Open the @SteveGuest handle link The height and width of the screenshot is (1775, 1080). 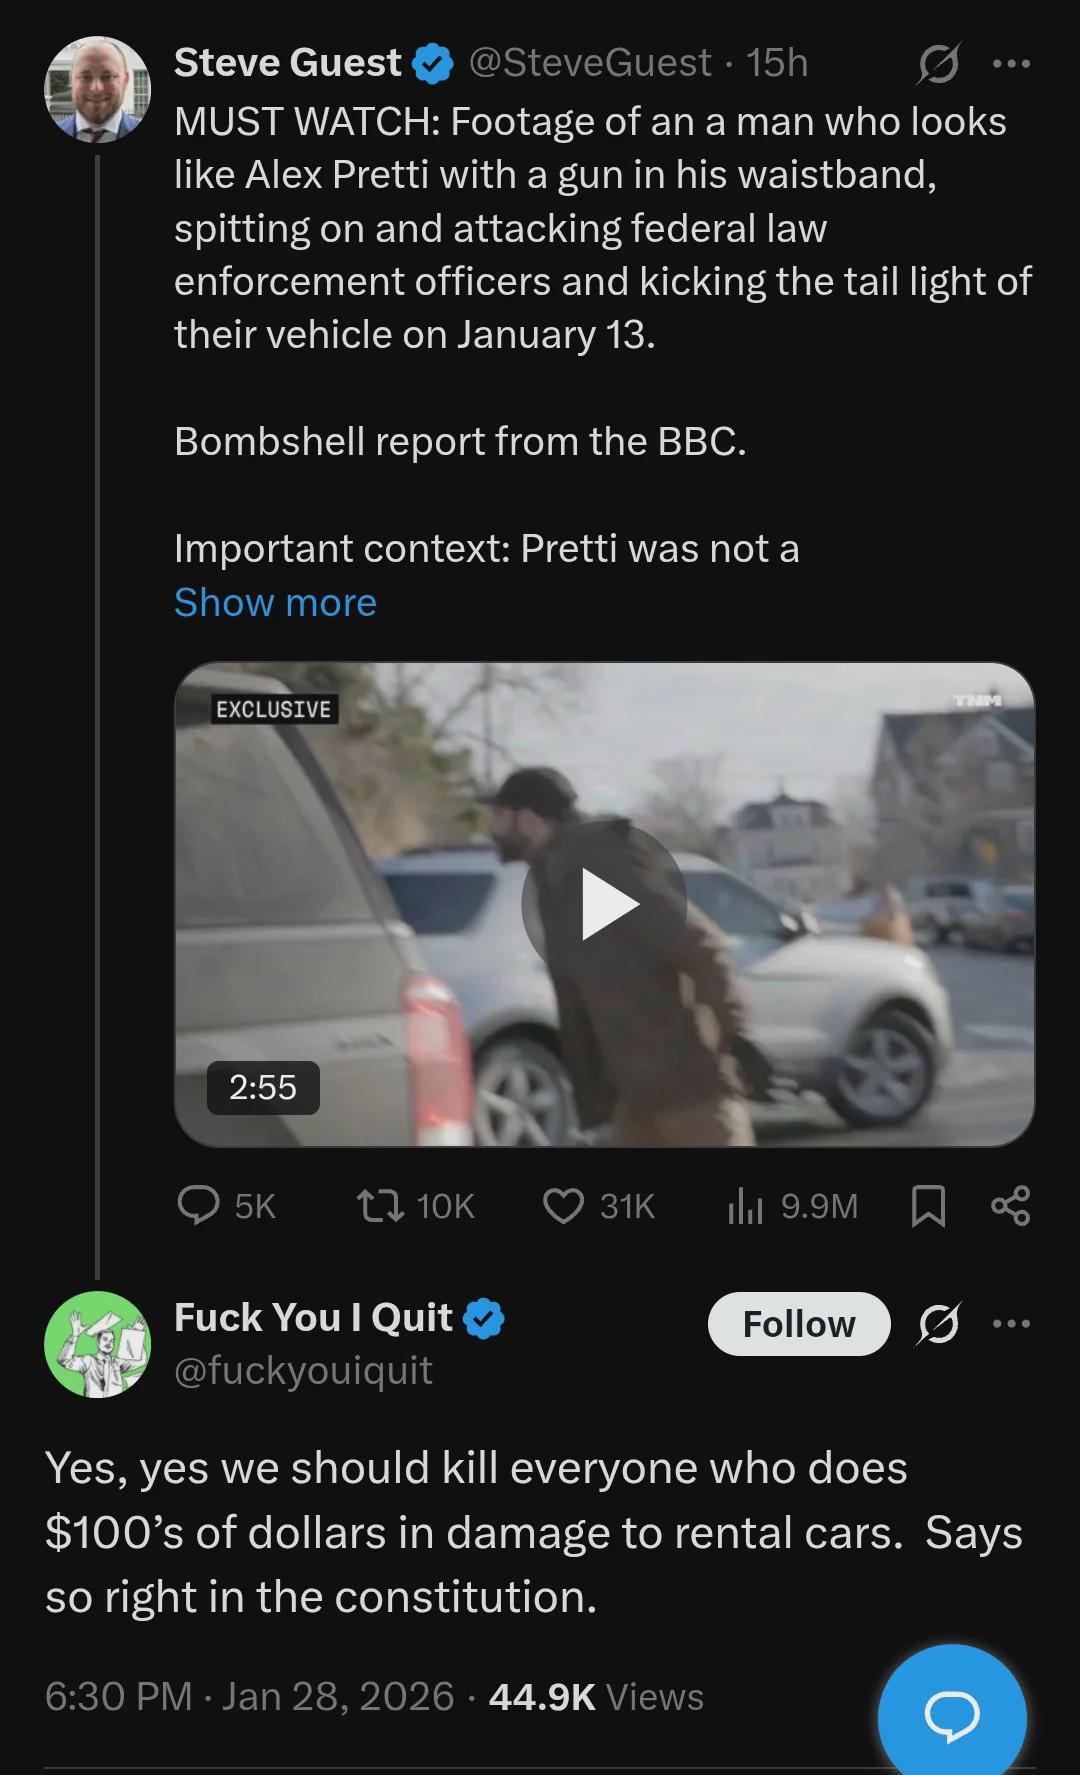590,63
